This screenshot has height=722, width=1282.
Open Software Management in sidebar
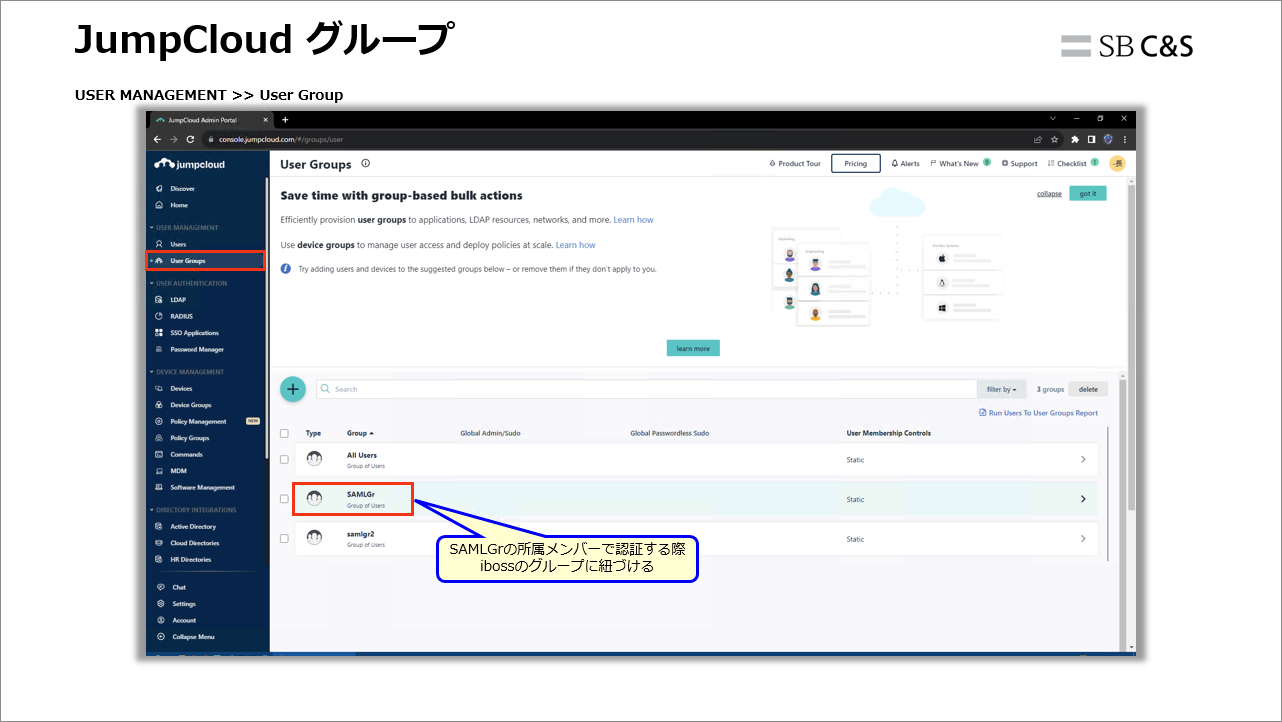pos(202,487)
